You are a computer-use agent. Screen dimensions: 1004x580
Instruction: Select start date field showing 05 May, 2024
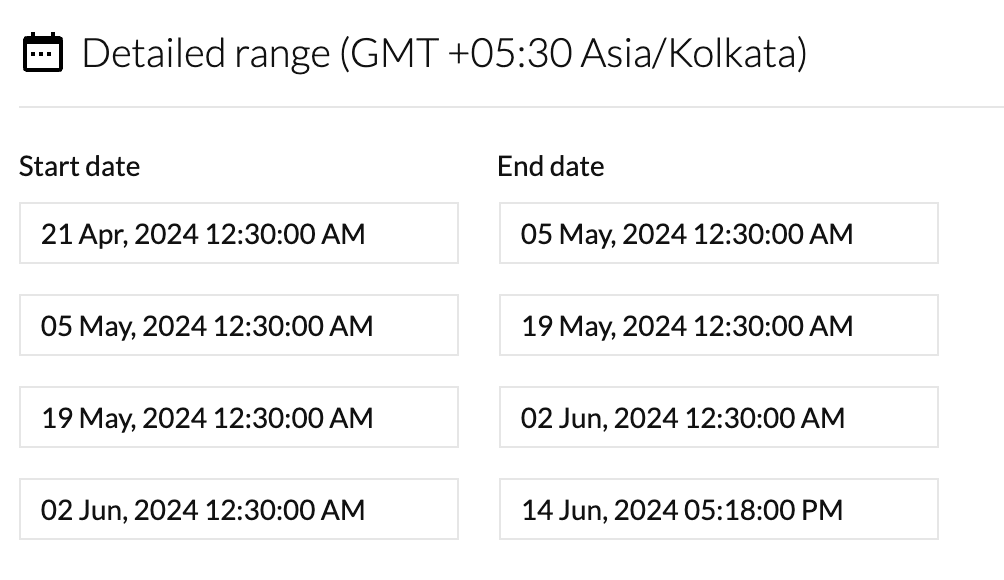pyautogui.click(x=238, y=326)
